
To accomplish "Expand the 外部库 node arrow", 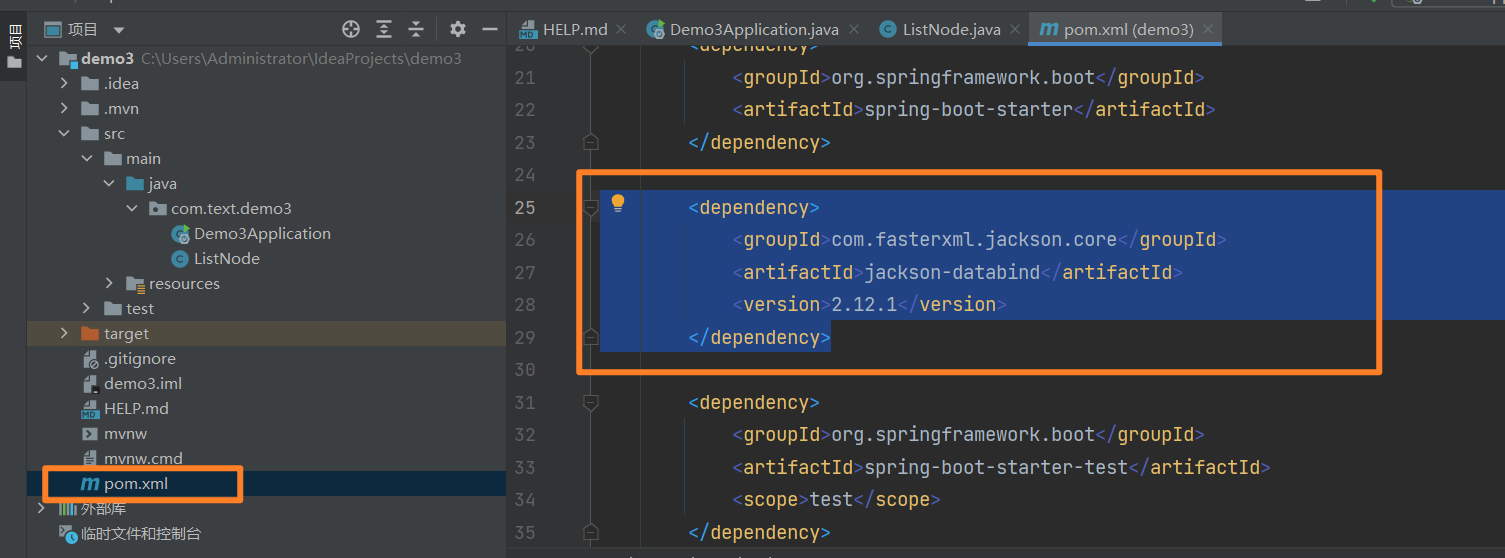I will click(41, 509).
